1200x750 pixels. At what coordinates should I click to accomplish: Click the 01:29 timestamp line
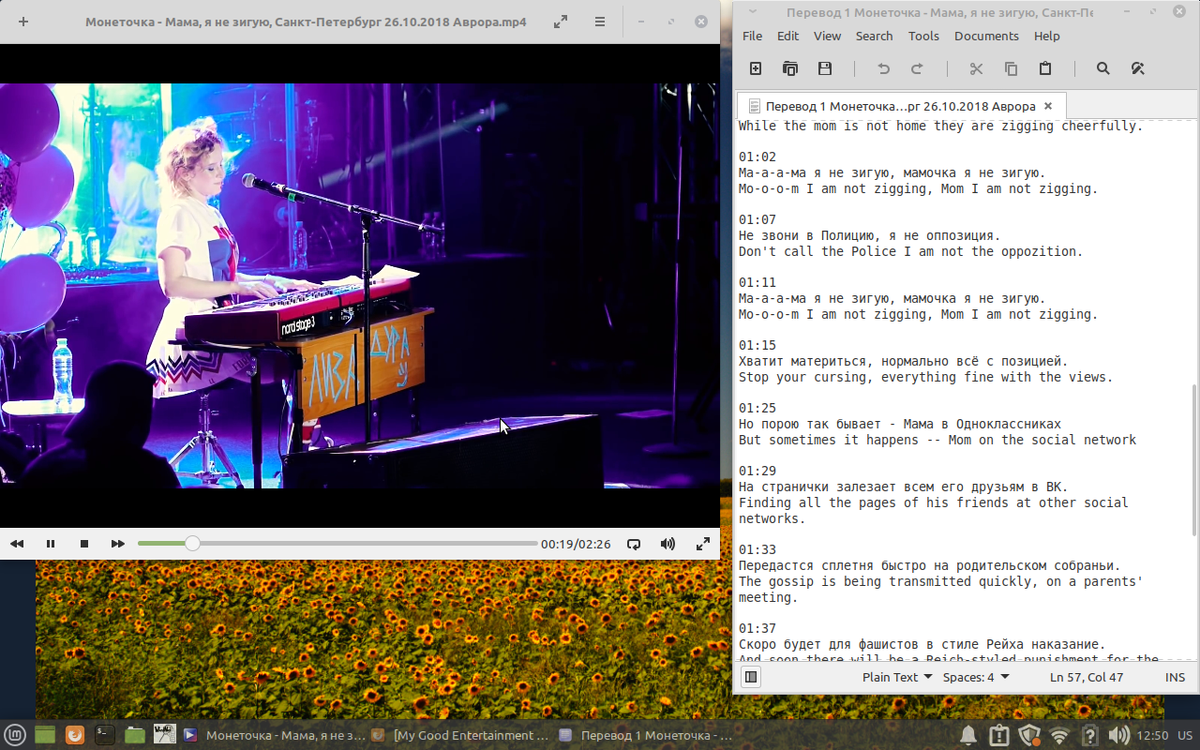pos(757,471)
